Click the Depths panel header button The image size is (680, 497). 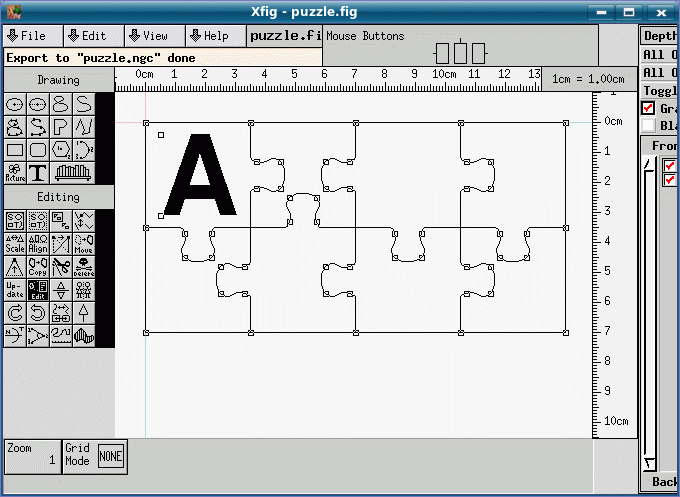[x=659, y=36]
